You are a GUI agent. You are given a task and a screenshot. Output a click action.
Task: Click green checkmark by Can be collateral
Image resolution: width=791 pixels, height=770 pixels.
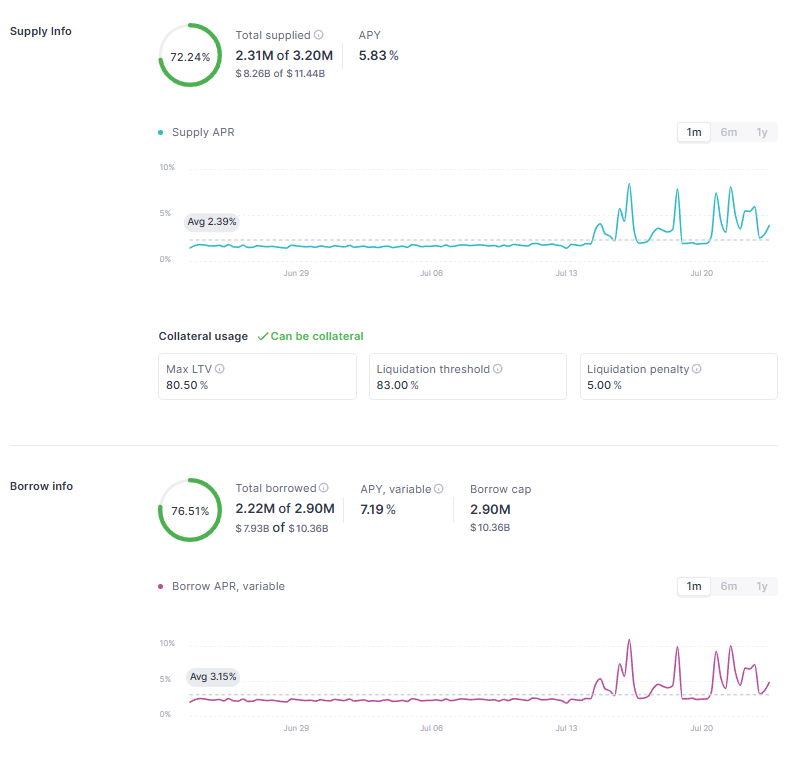[263, 337]
